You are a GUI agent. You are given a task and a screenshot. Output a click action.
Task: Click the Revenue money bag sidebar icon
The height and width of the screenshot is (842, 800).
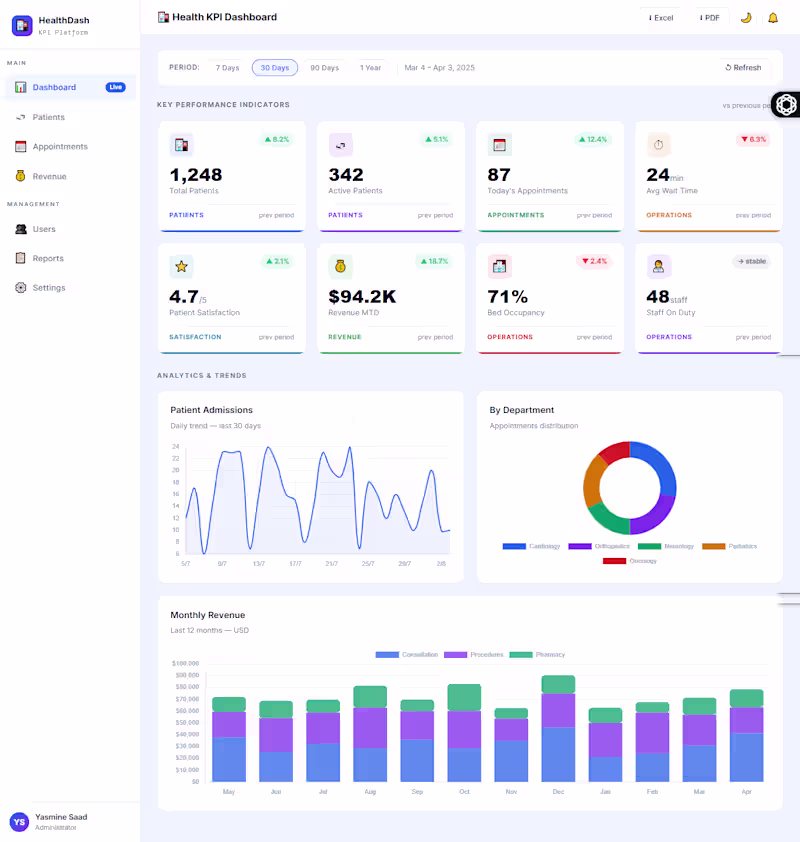pyautogui.click(x=20, y=176)
